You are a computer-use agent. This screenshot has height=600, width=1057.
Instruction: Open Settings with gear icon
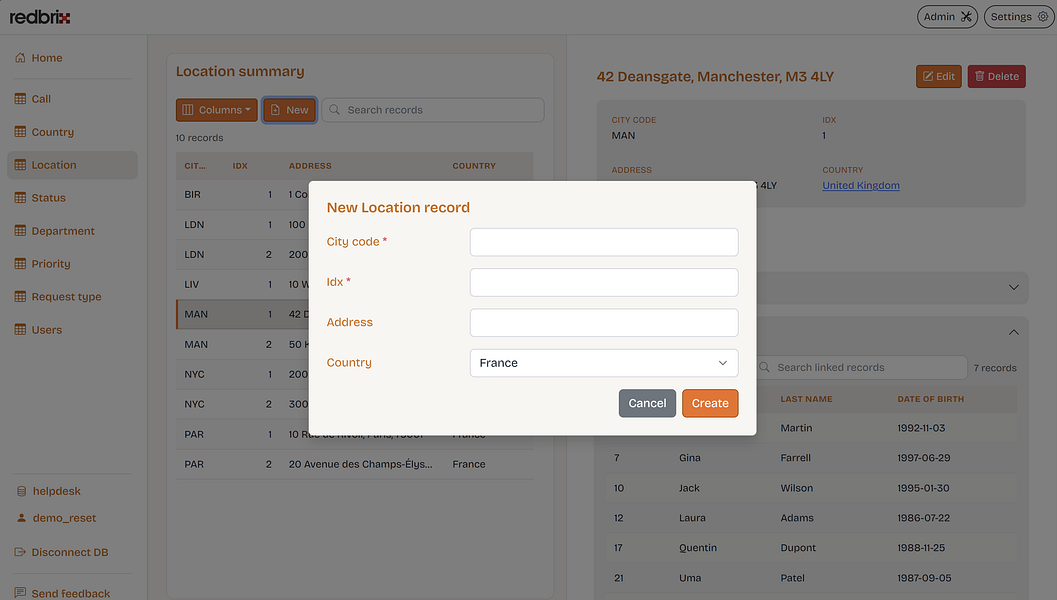click(x=1019, y=17)
